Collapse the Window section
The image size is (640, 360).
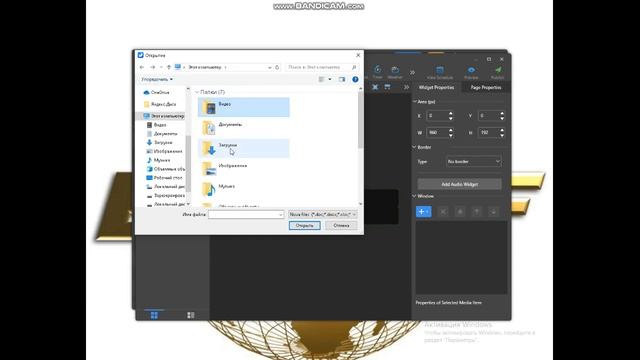[x=415, y=196]
